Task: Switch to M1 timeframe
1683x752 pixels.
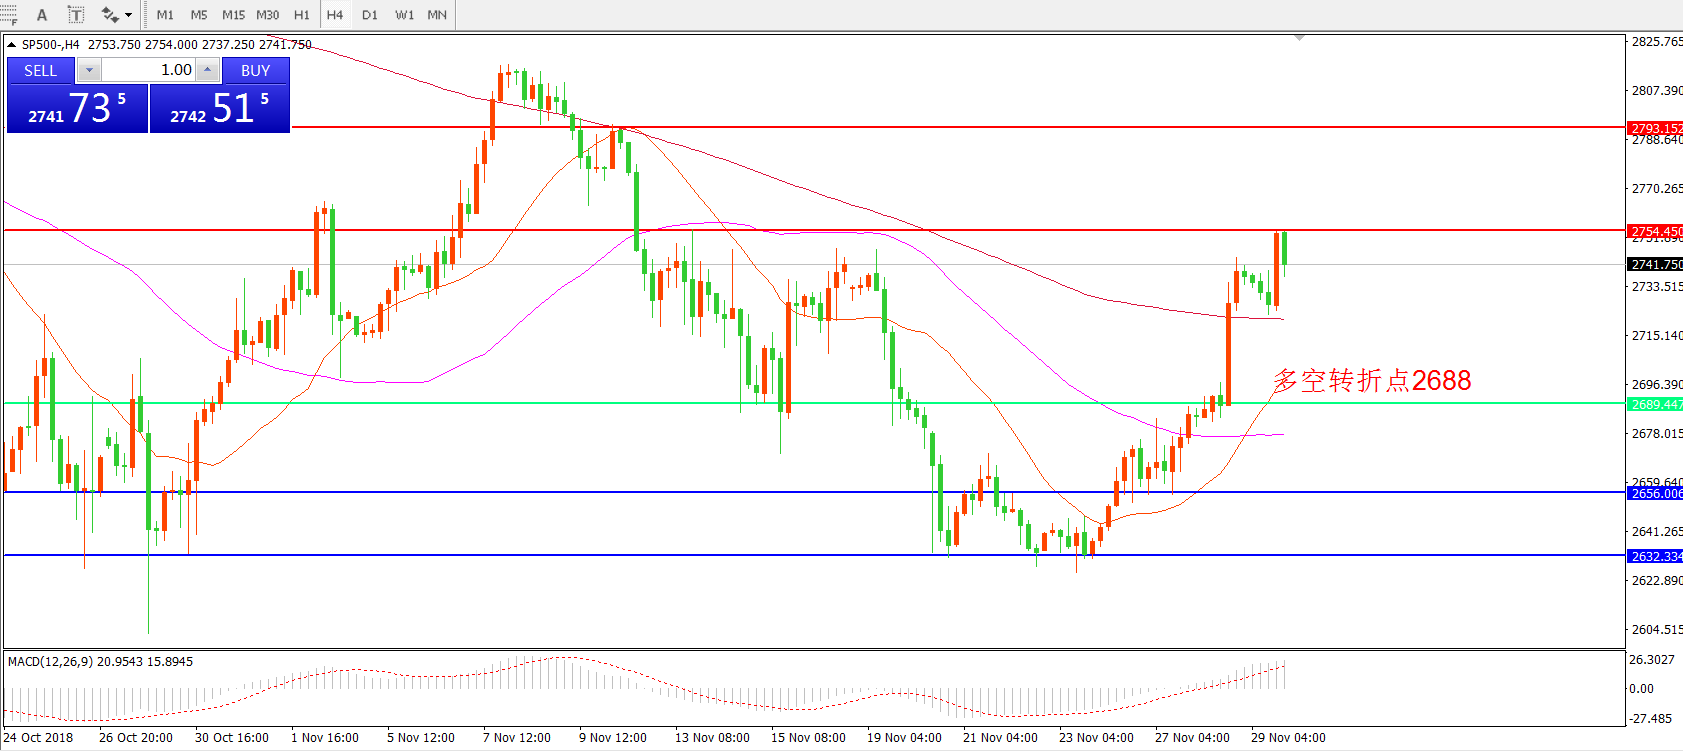Action: (x=165, y=15)
